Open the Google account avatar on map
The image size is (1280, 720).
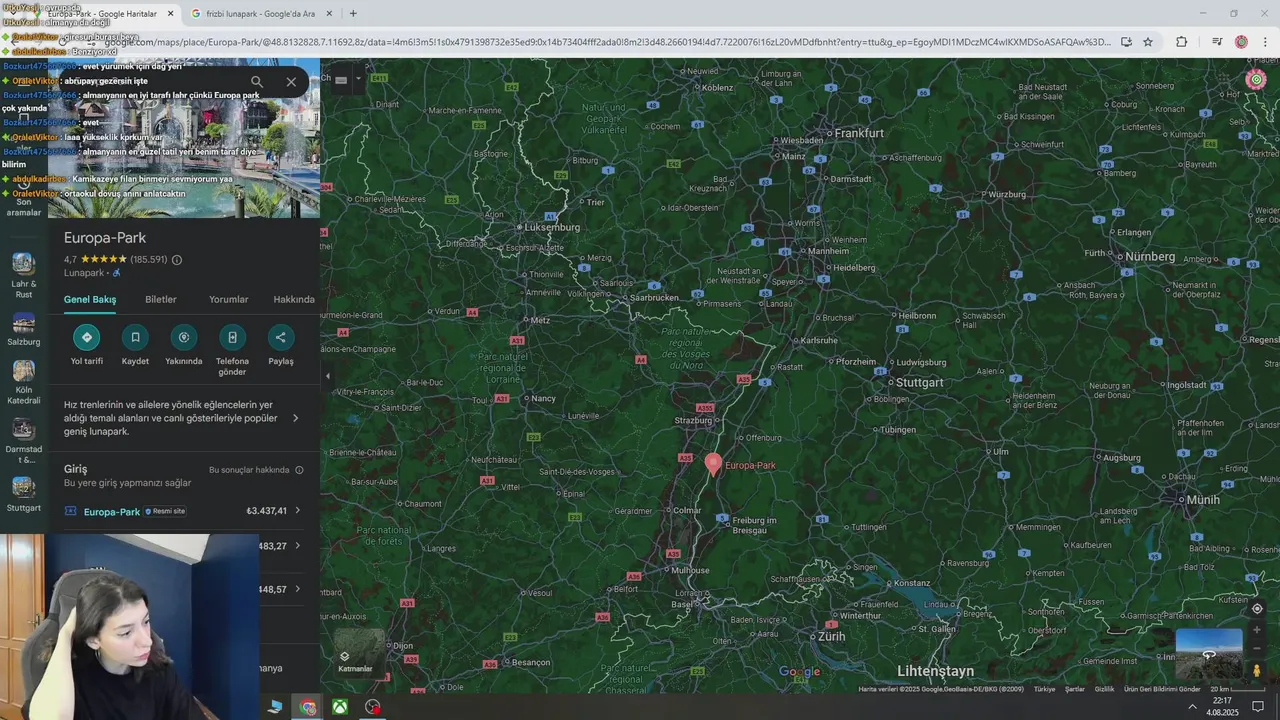[x=1257, y=80]
